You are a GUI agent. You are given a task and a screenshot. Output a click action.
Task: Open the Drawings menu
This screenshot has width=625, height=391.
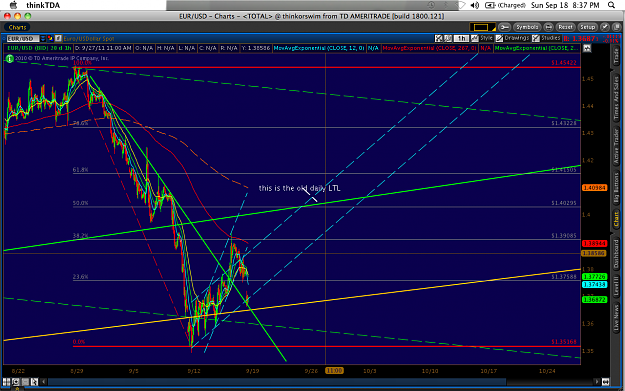coord(512,38)
